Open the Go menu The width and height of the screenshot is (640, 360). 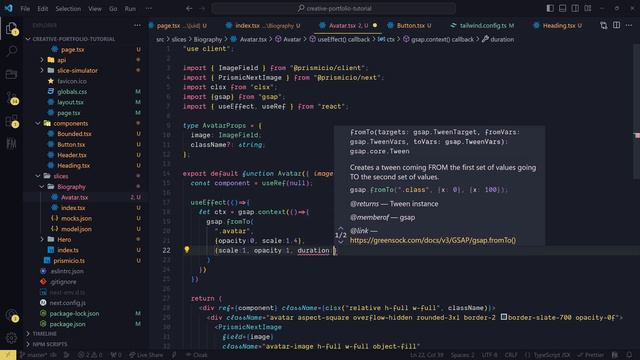coord(113,9)
